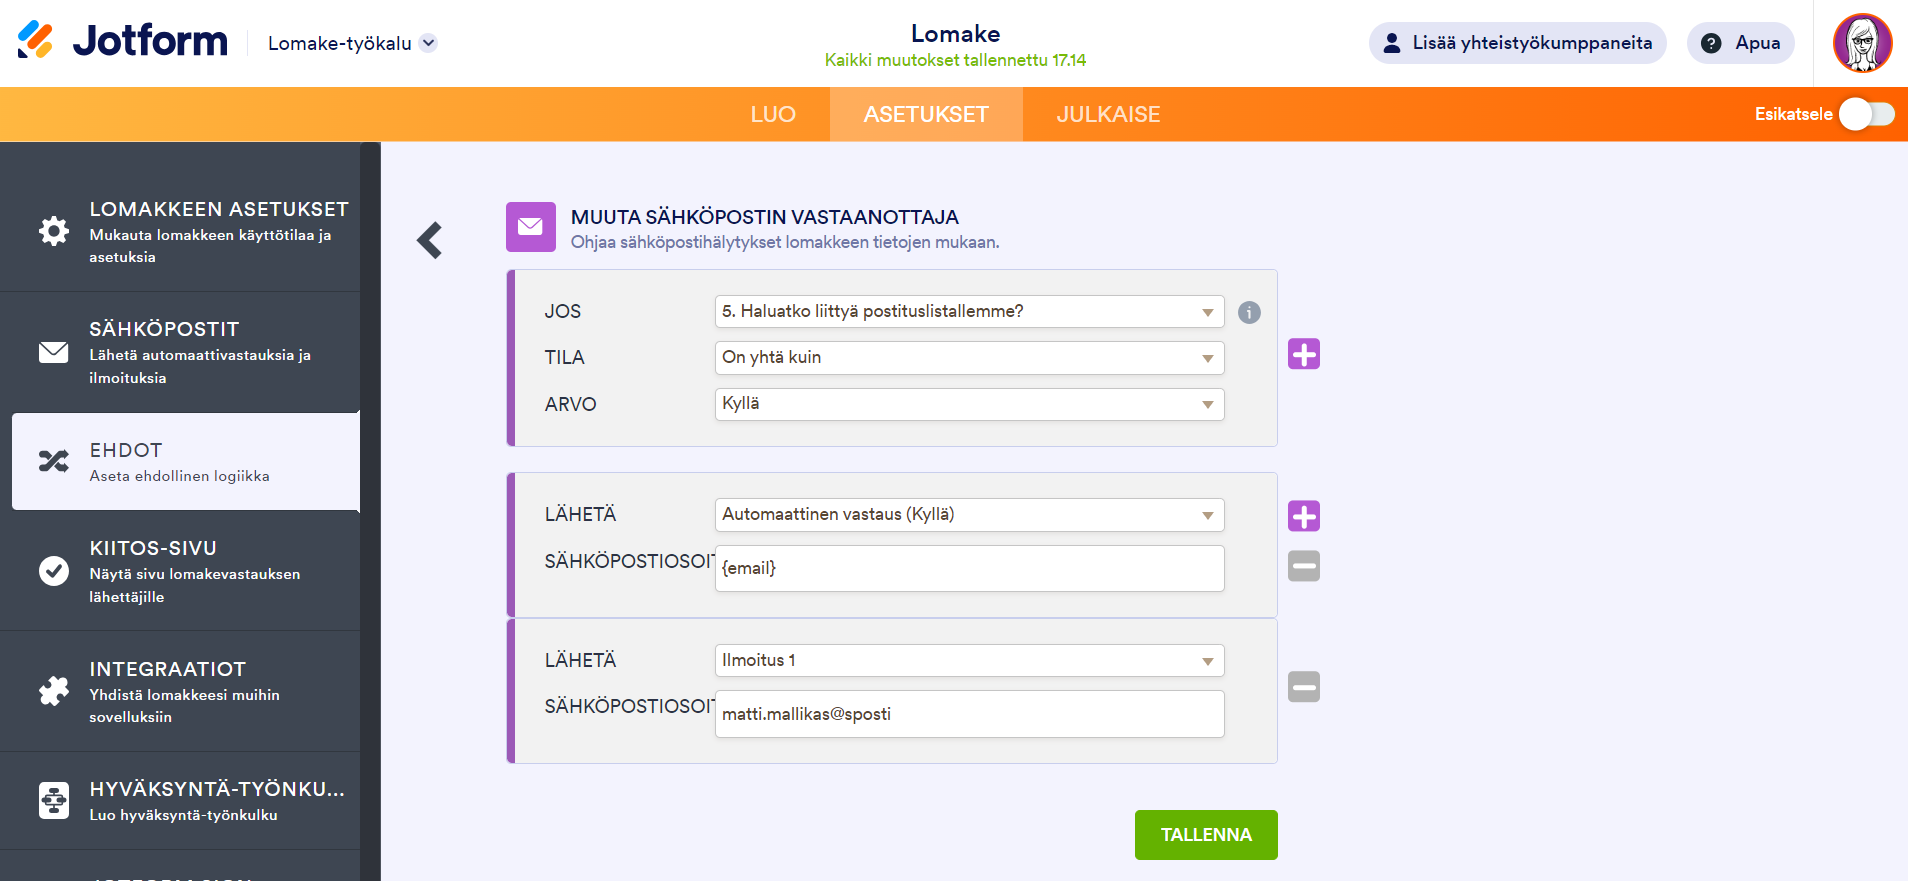The height and width of the screenshot is (881, 1908).
Task: Add a new condition with the plus beside TILA
Action: [x=1304, y=354]
